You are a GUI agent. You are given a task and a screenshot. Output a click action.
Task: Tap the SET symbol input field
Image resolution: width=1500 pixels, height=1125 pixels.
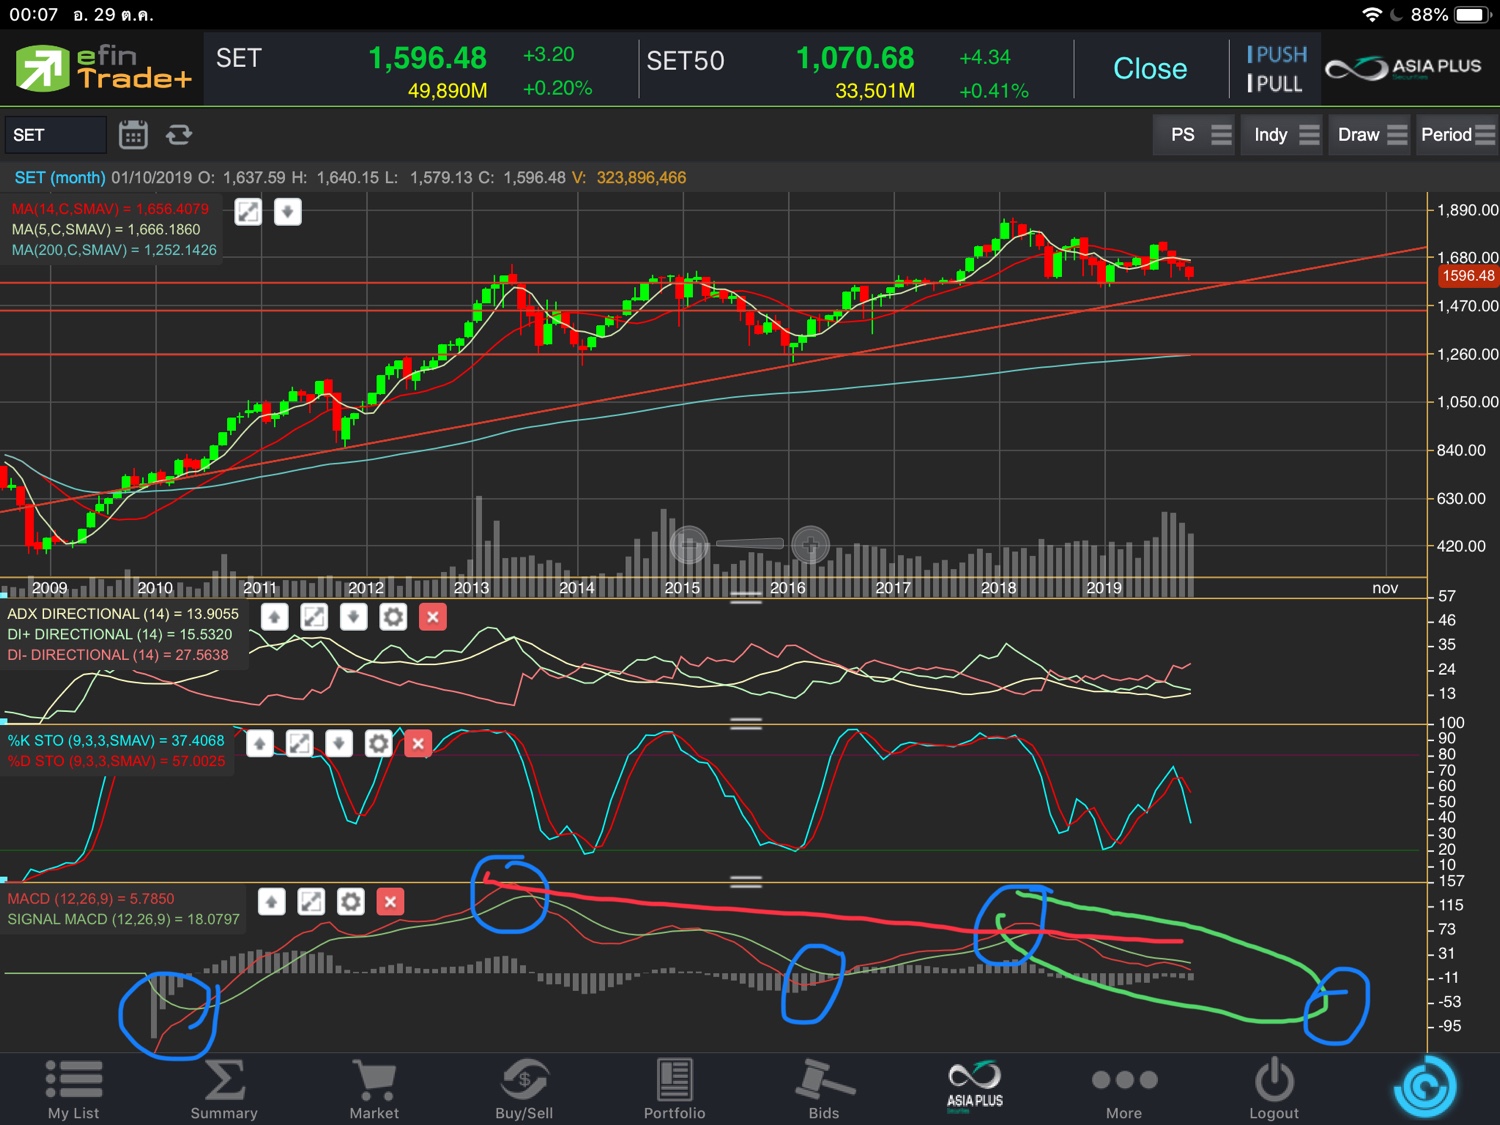55,135
